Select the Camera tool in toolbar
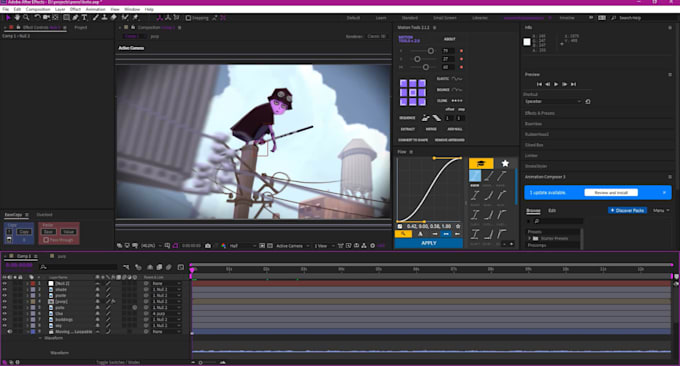 (x=46, y=17)
